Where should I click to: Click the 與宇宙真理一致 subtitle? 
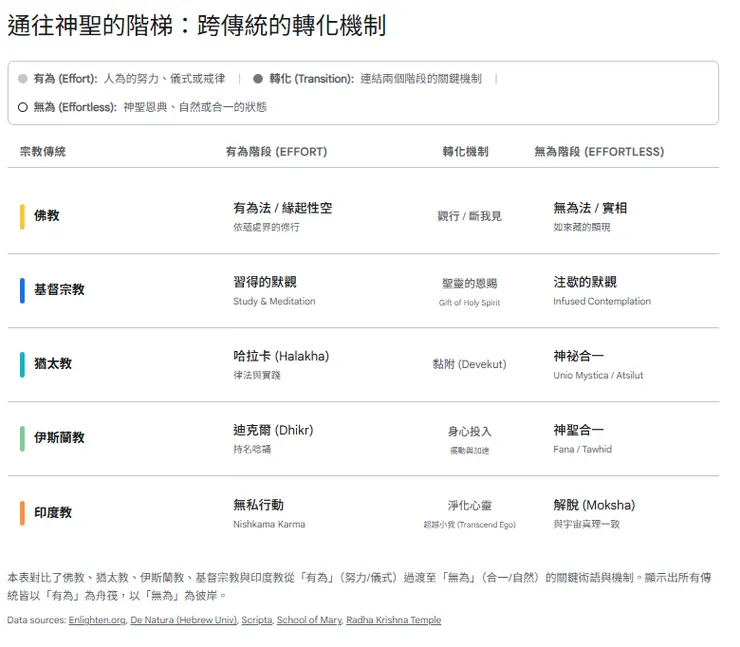(x=587, y=524)
